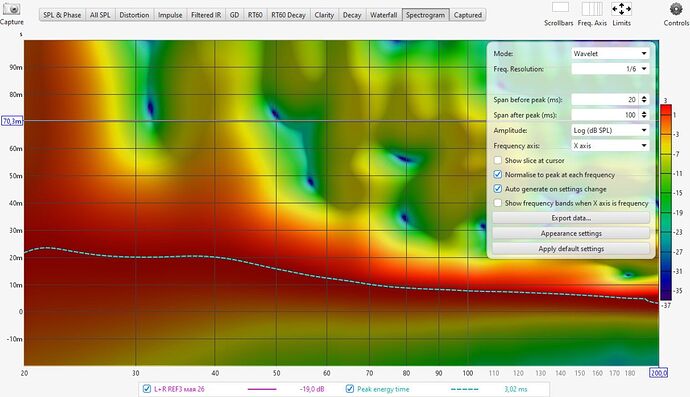The image size is (690, 397).
Task: Toggle Normalise to peak at each frequency
Action: (x=498, y=175)
